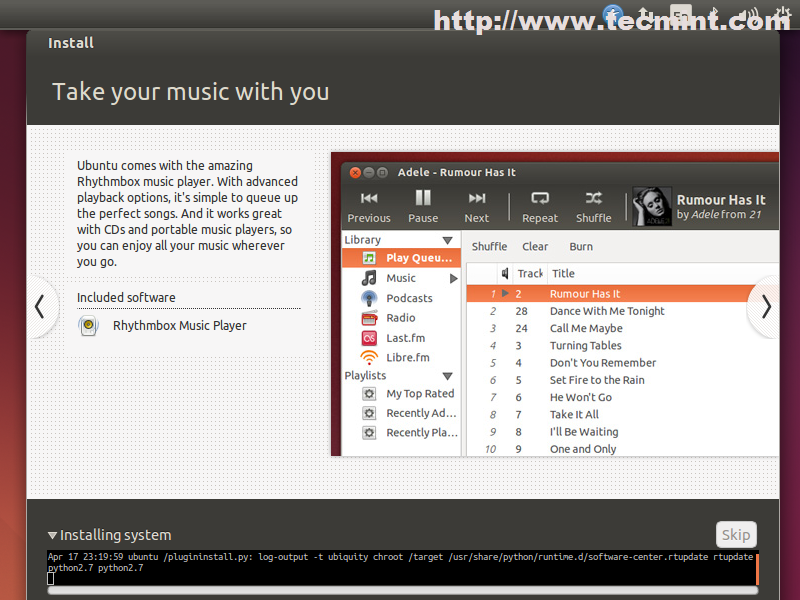Click the Libre.fm icon in sidebar
Screen dimensions: 800x600
point(369,357)
